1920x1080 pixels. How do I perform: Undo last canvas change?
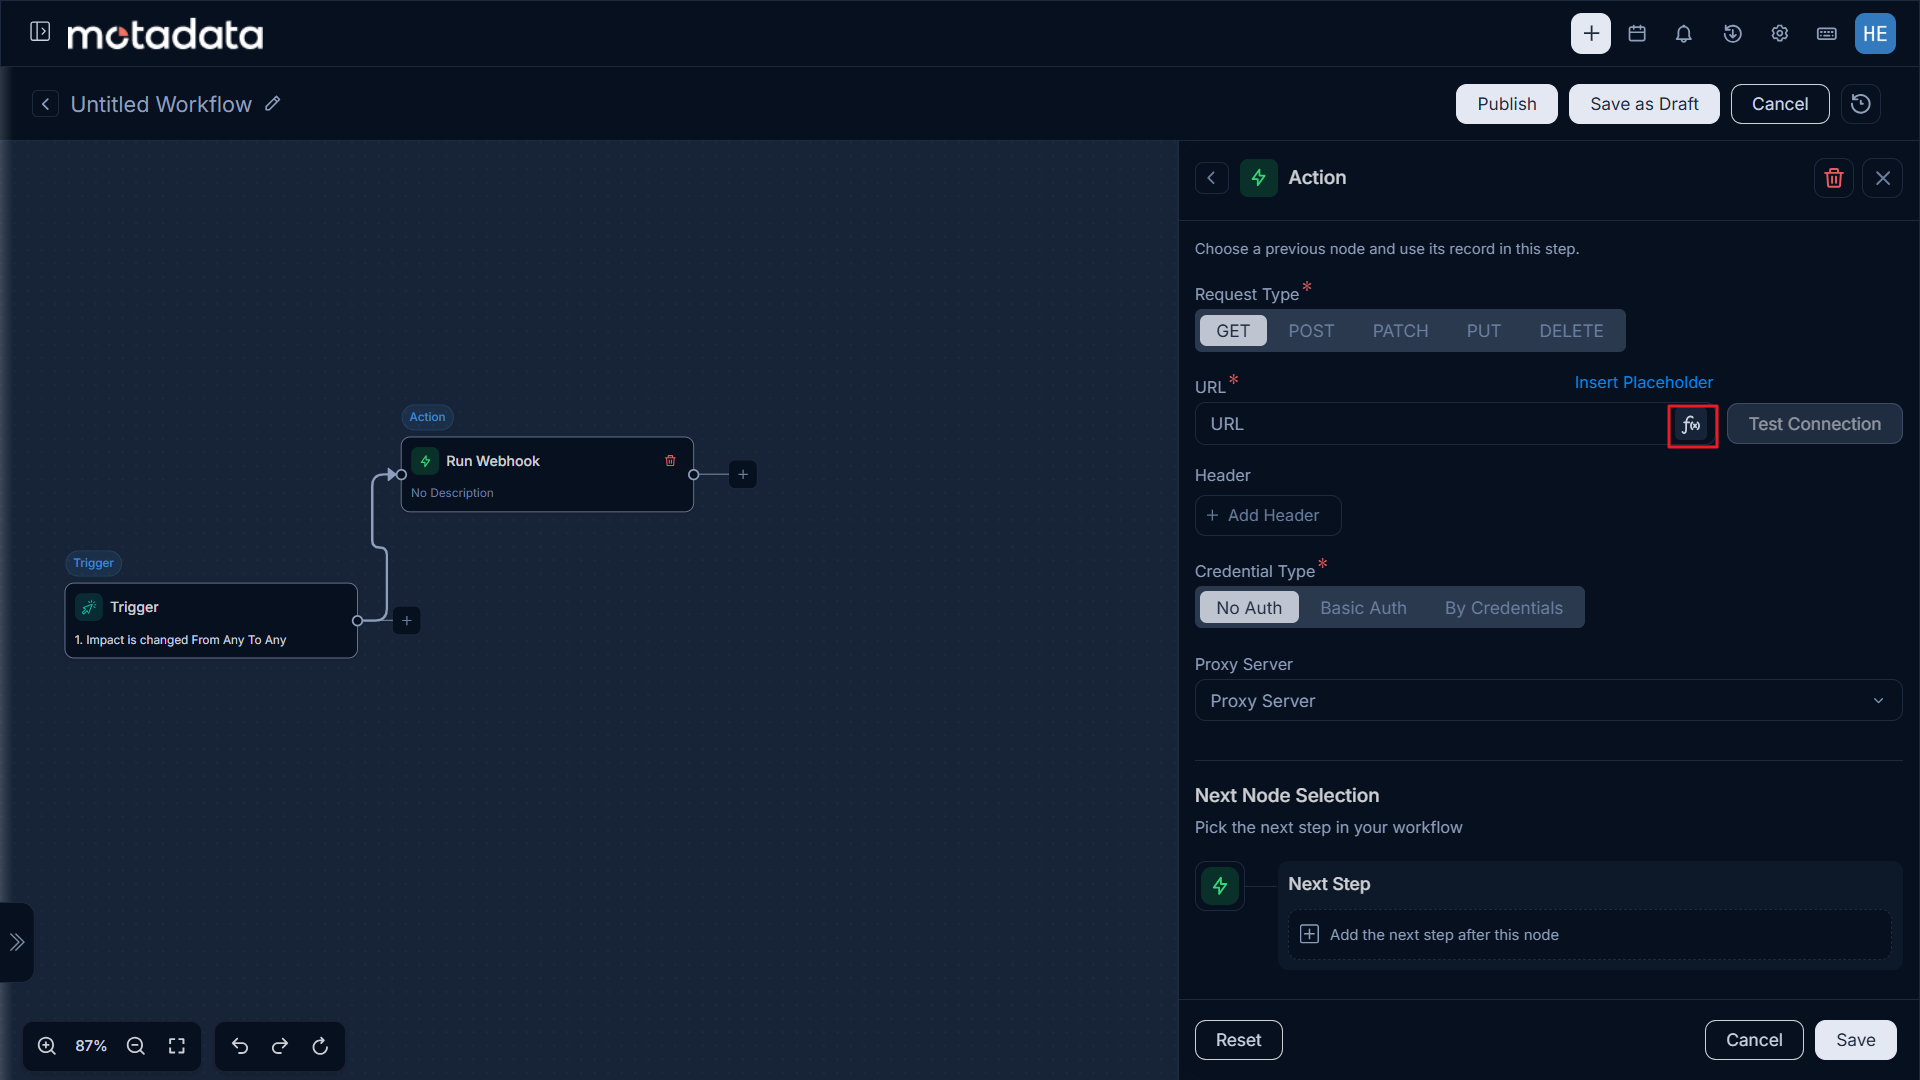point(240,1046)
